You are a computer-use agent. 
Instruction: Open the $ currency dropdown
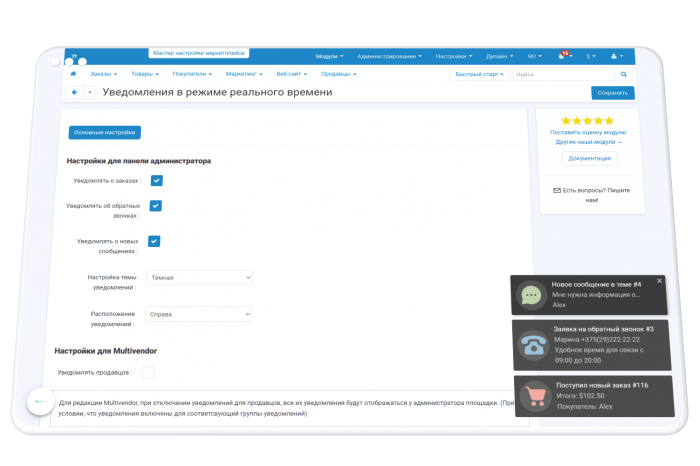click(591, 56)
